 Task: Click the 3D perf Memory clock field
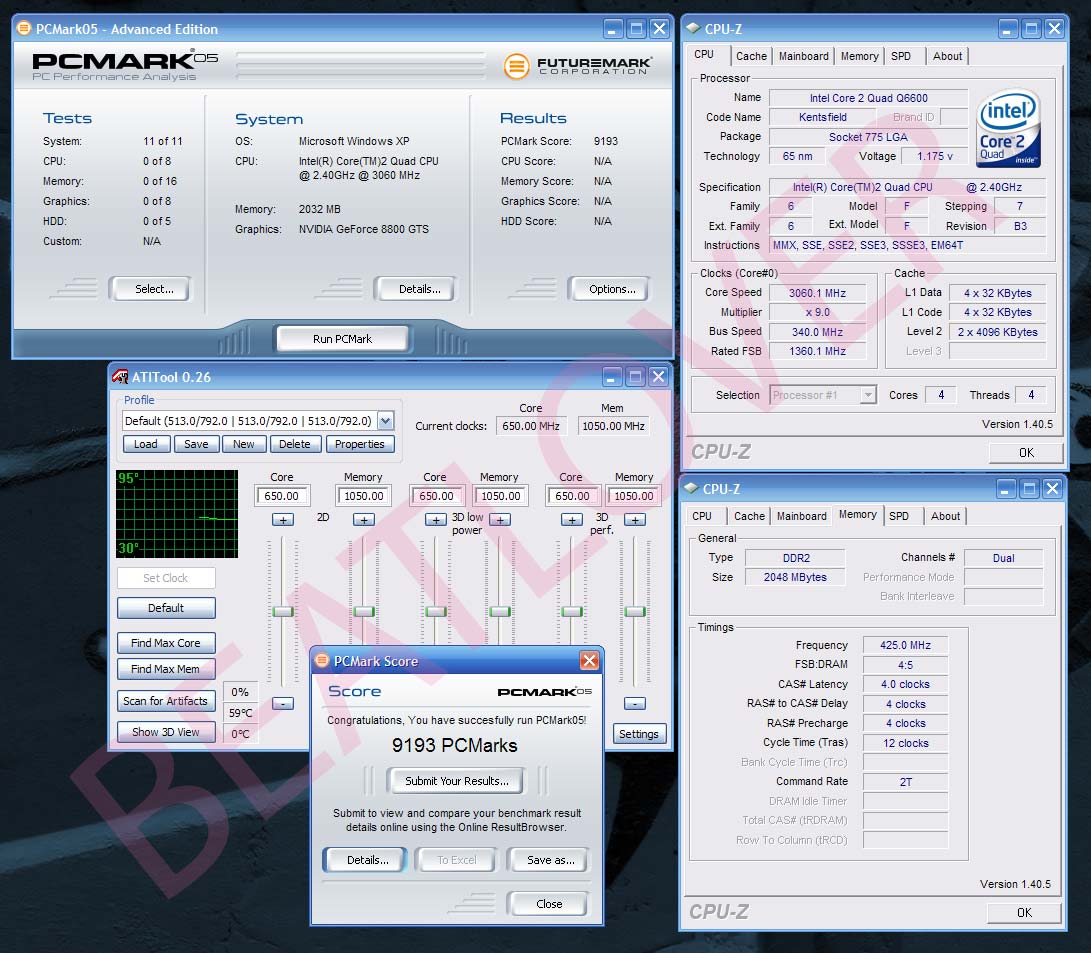coord(634,496)
